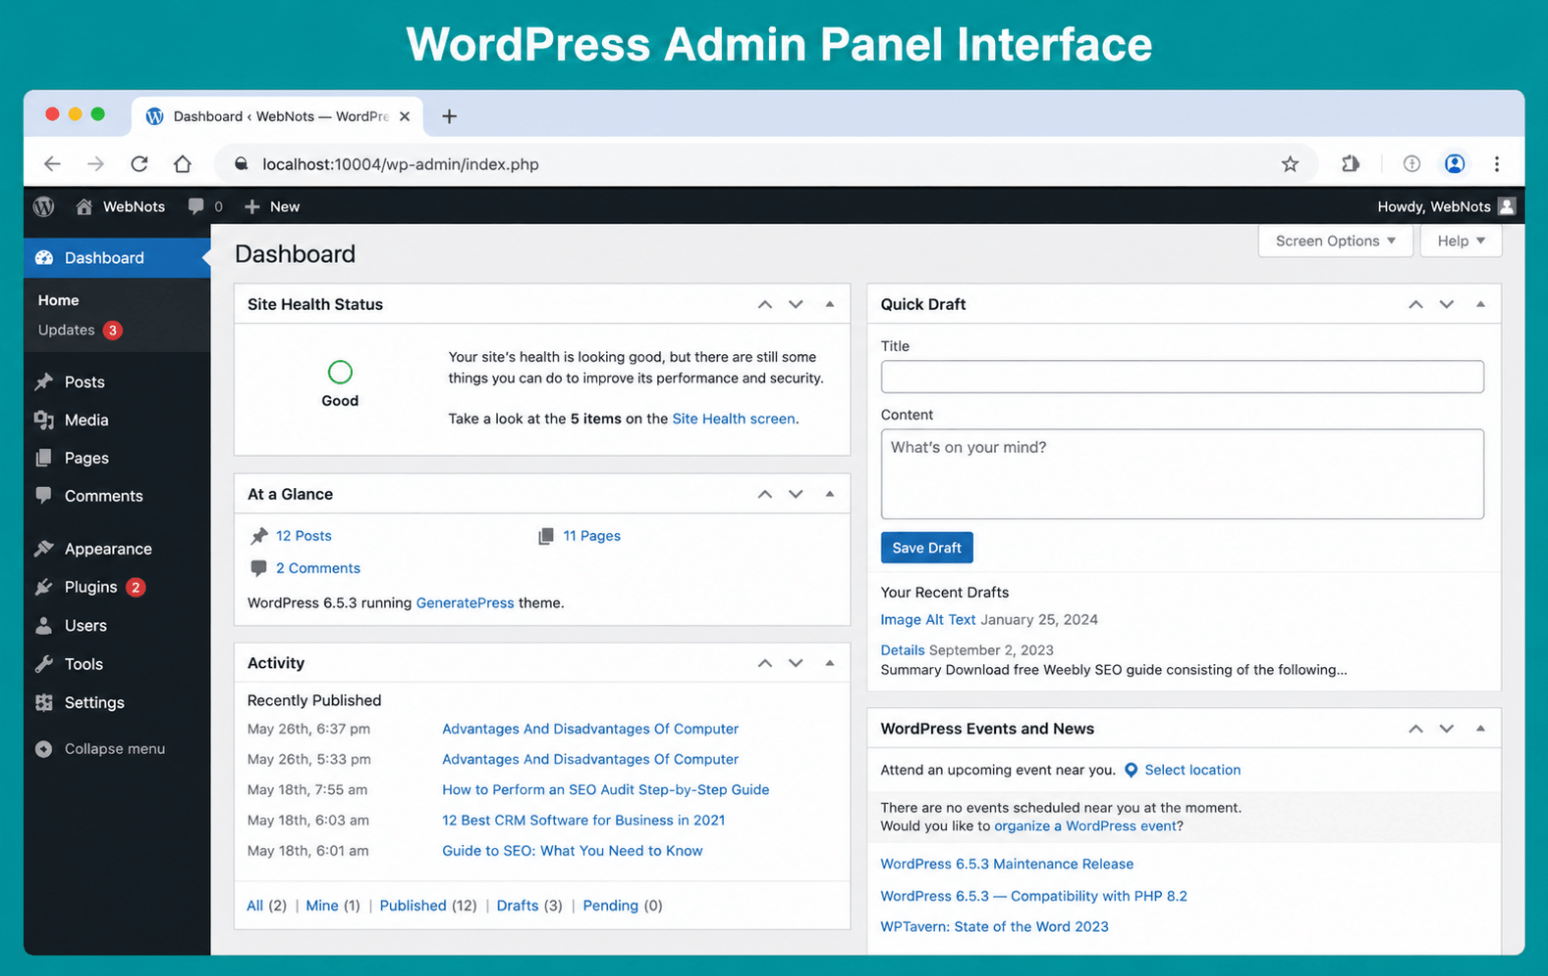Image resolution: width=1548 pixels, height=976 pixels.
Task: Move Site Health Status panel down
Action: coord(796,304)
